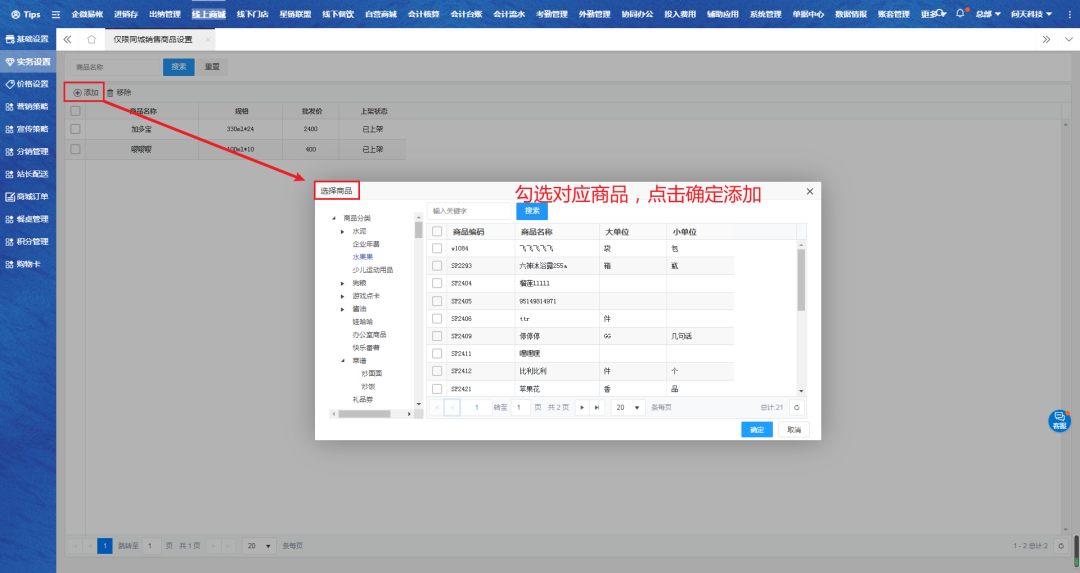Open the 线上商城 top menu
The width and height of the screenshot is (1080, 573).
point(208,14)
